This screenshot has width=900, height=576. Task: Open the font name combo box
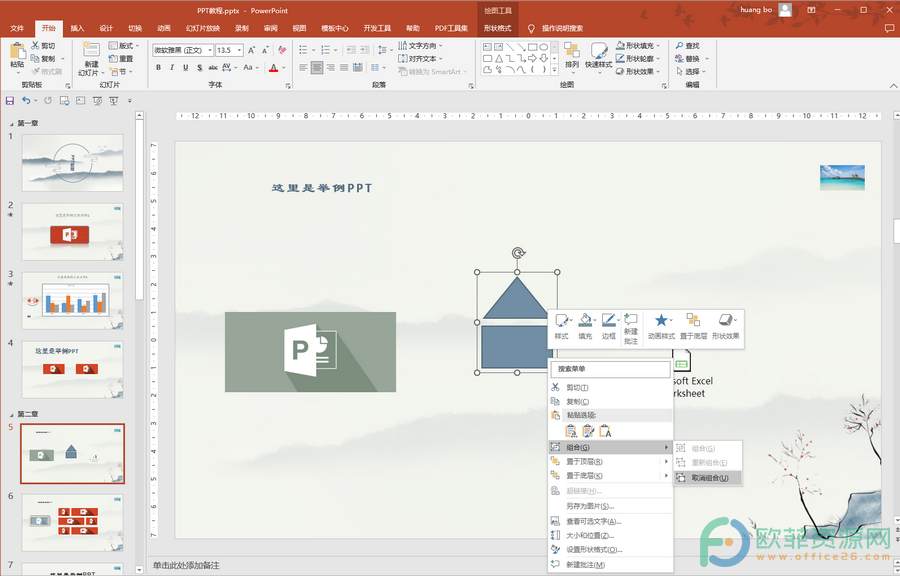(x=183, y=50)
